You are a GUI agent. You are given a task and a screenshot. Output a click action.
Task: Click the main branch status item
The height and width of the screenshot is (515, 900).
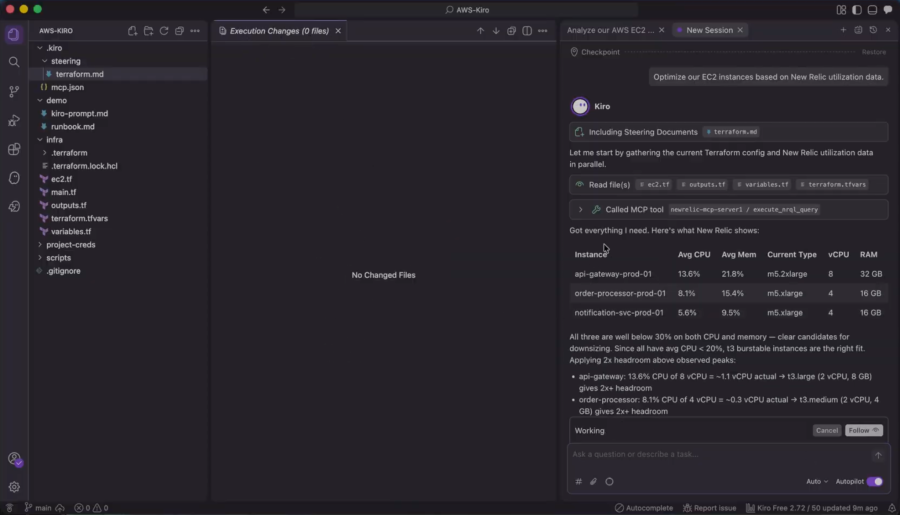(38, 508)
